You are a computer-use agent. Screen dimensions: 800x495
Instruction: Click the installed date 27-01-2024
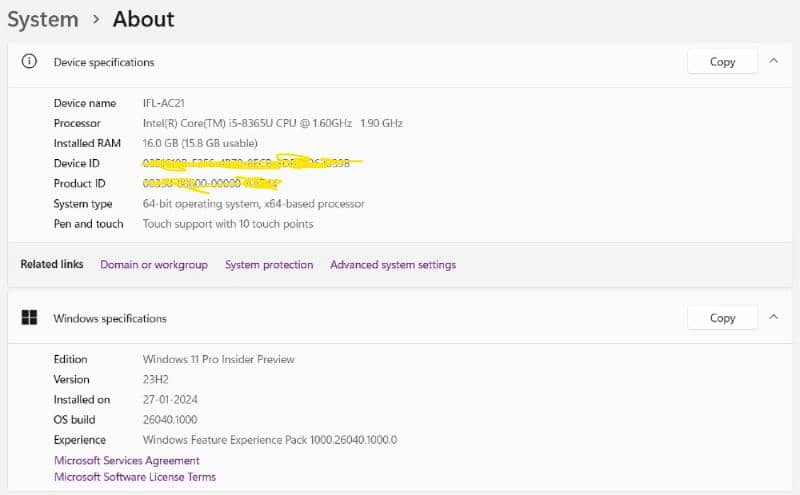pos(170,400)
